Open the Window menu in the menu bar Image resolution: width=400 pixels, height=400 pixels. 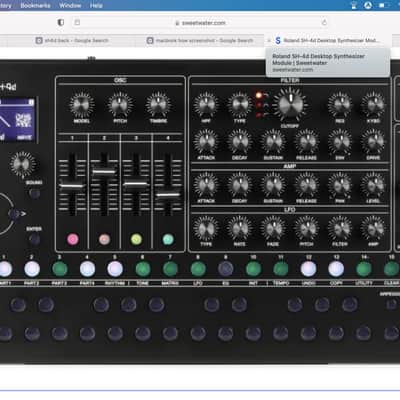tap(70, 5)
